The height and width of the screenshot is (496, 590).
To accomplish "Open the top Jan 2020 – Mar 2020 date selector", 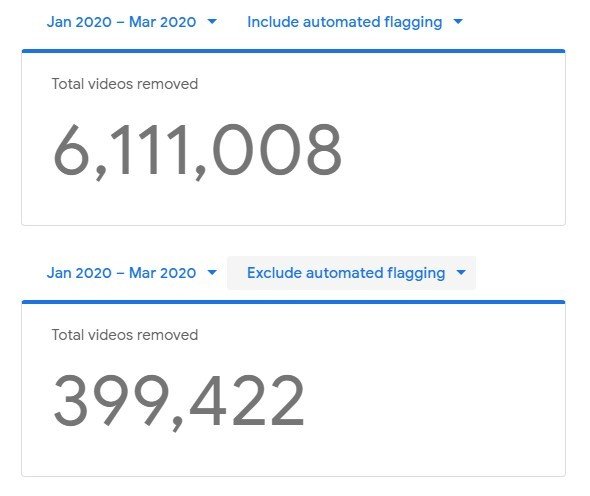I will [x=132, y=22].
